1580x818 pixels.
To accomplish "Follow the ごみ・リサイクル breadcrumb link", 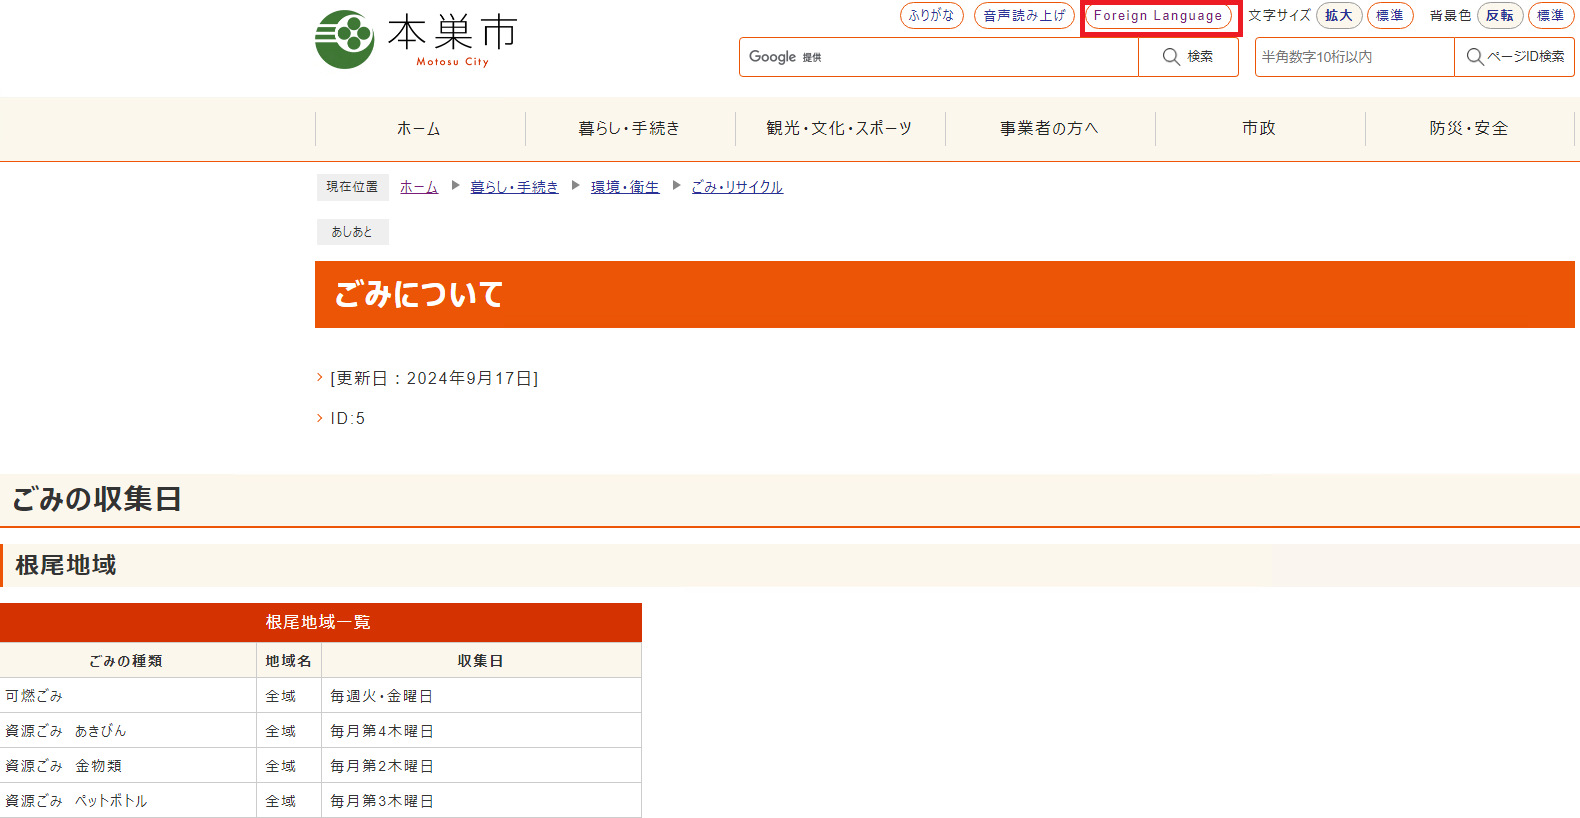I will [x=737, y=187].
